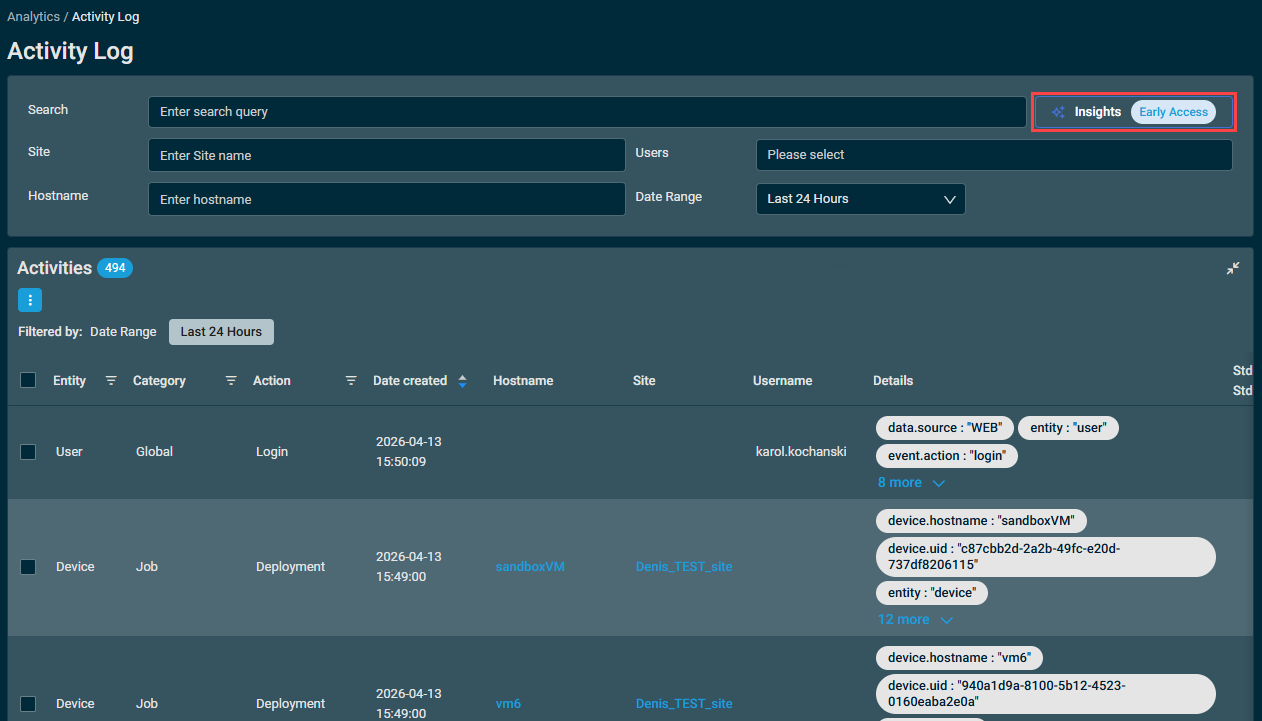
Task: Go to Analytics breadcrumb
Action: (x=33, y=17)
